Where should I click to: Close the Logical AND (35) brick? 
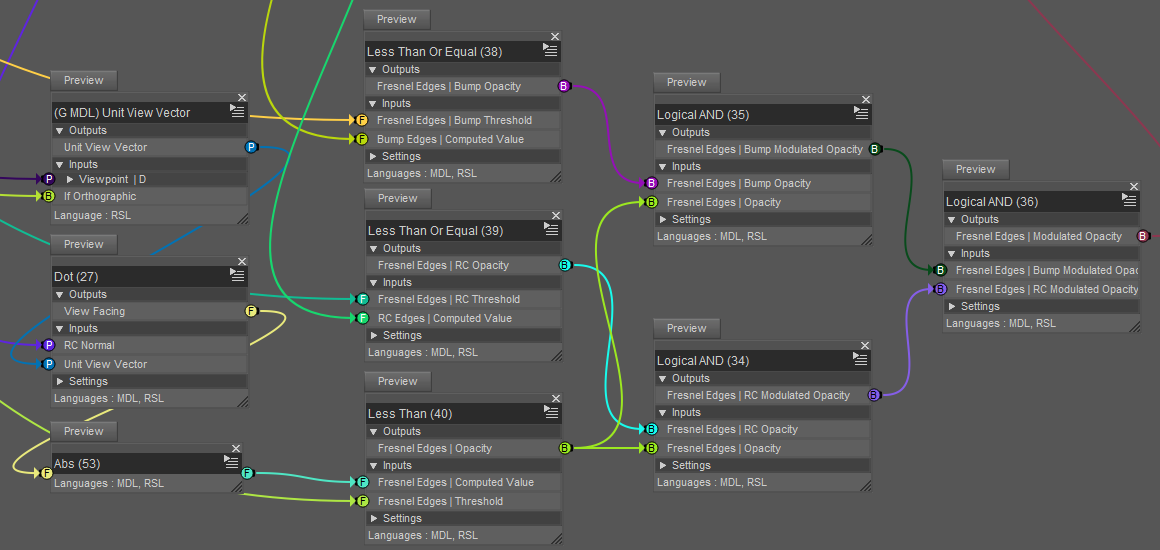(x=866, y=99)
